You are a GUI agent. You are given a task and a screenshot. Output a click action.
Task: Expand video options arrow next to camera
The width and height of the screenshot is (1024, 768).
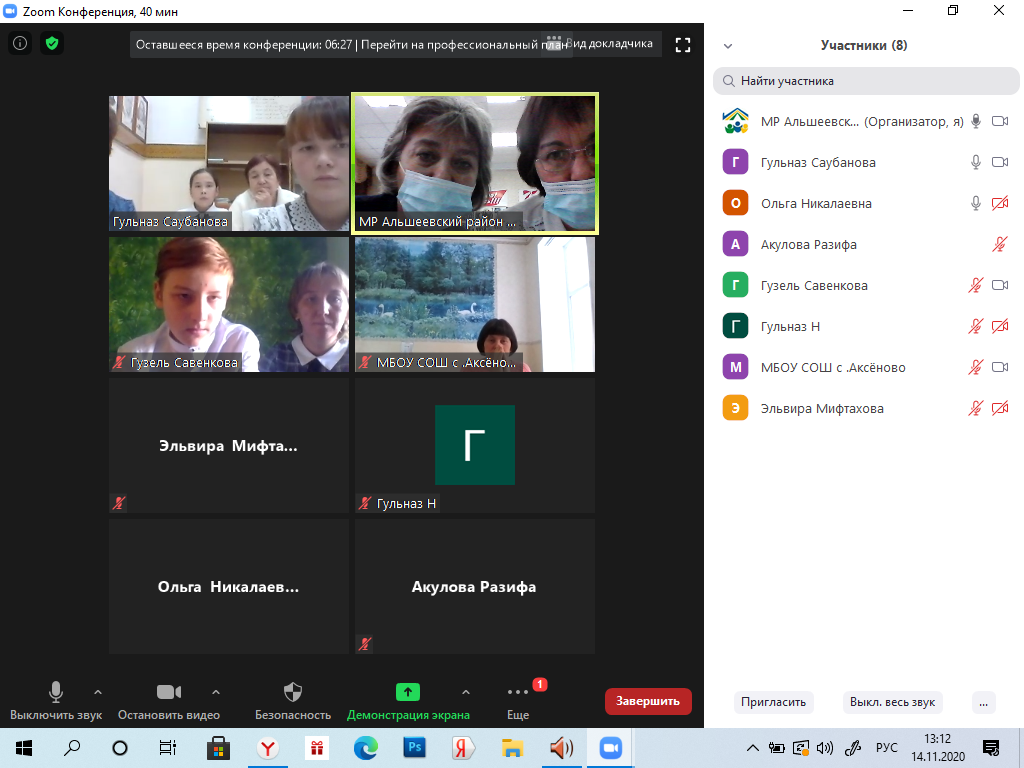point(216,691)
